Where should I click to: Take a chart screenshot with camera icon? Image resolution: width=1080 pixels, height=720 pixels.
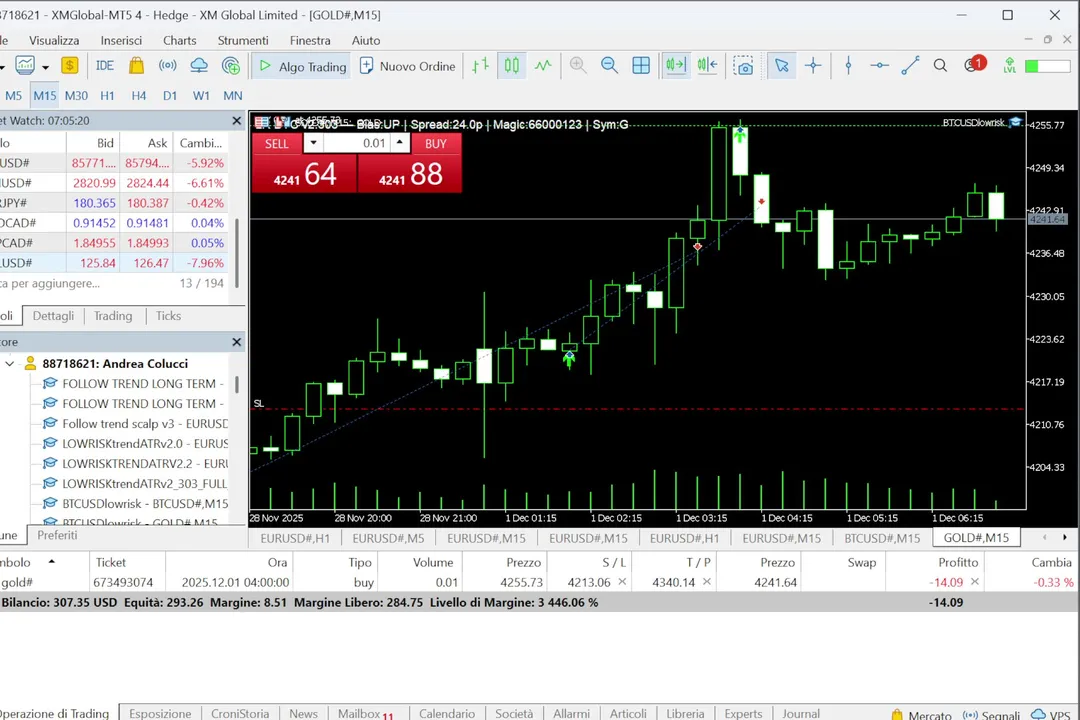743,66
